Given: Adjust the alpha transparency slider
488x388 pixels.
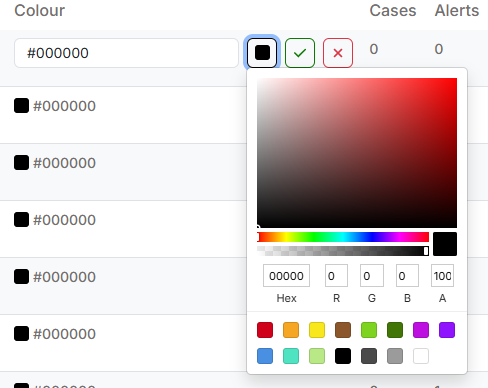Looking at the screenshot, I should [x=343, y=251].
